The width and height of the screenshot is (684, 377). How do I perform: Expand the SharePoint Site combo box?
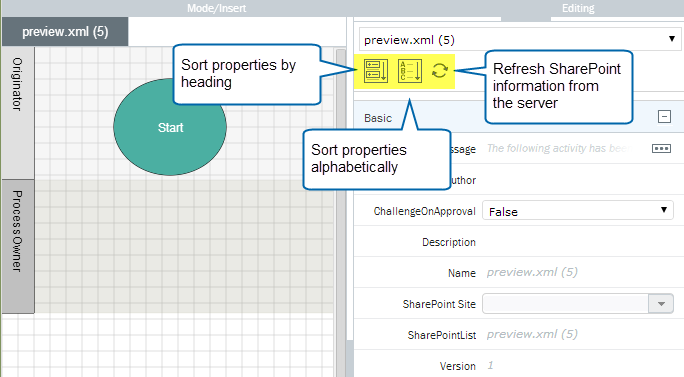(x=661, y=304)
